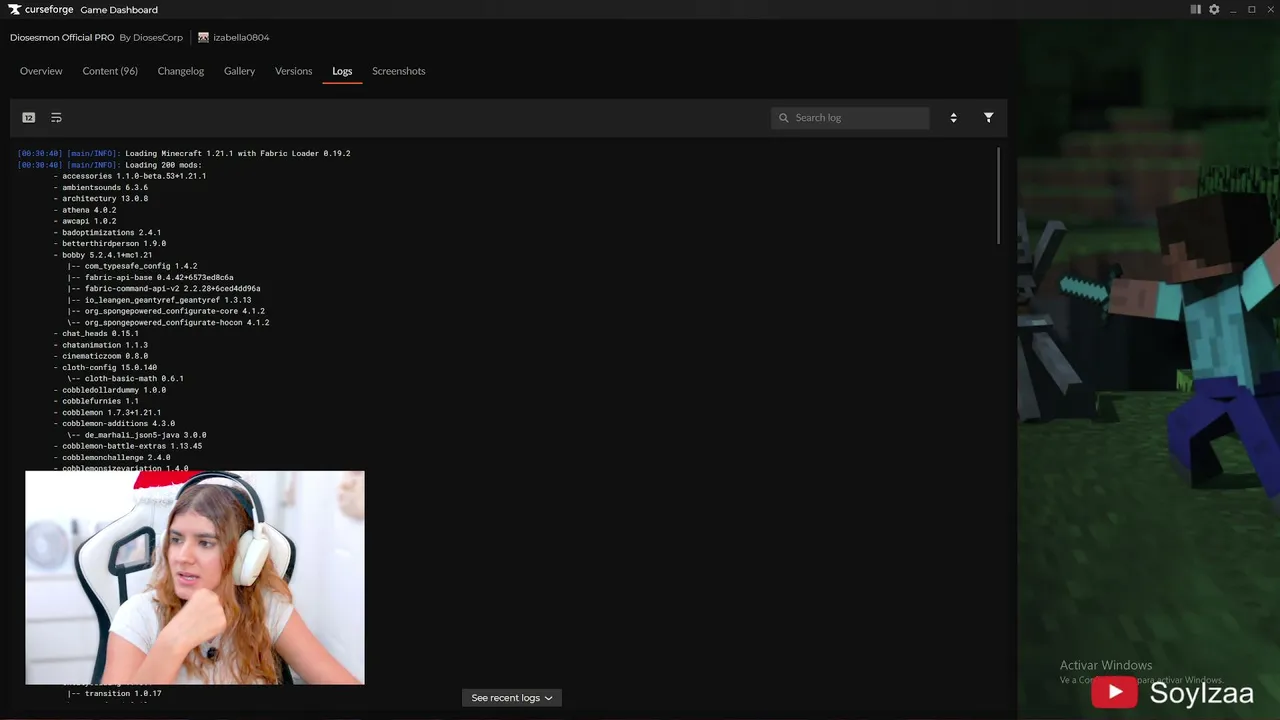
Task: Expand the See recent logs dropdown
Action: click(512, 698)
